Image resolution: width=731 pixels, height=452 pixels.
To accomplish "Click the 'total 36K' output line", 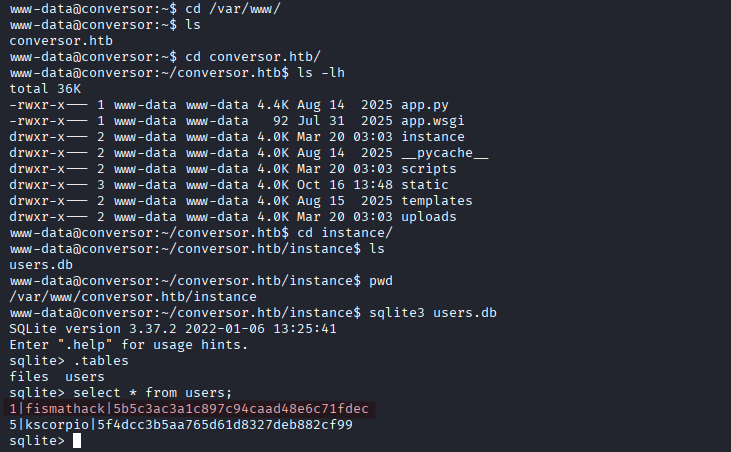I will click(x=41, y=88).
